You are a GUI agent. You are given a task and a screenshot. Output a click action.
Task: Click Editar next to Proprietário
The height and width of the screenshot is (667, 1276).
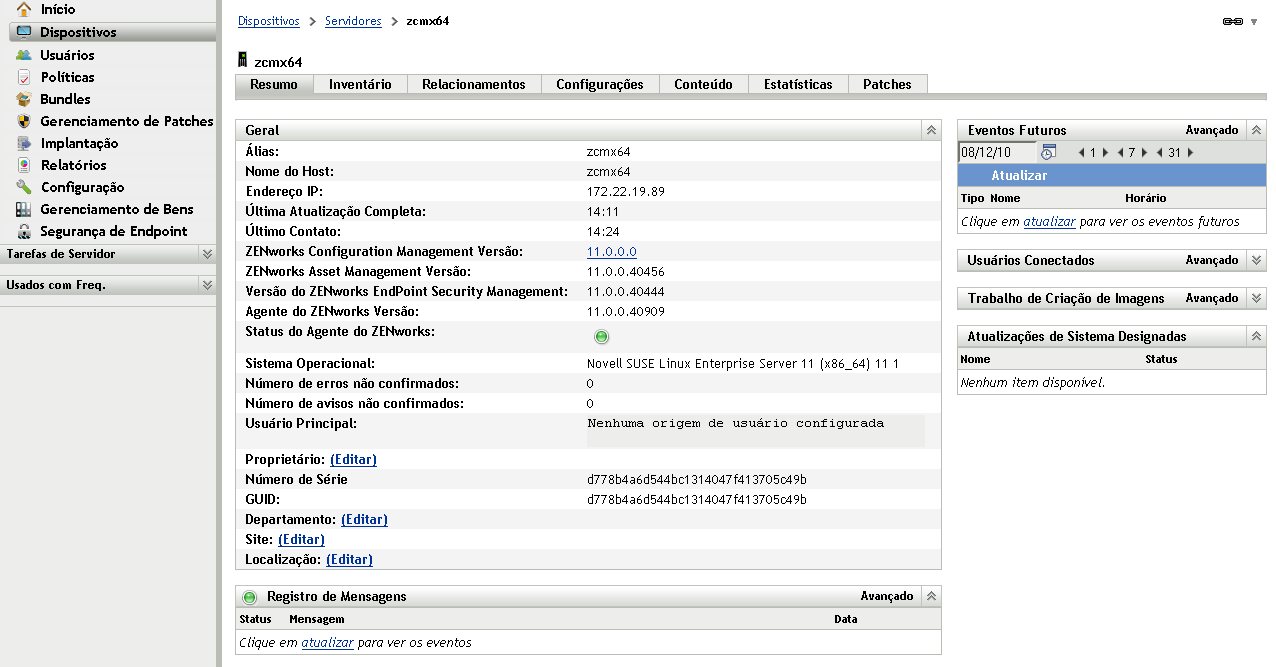coord(353,460)
